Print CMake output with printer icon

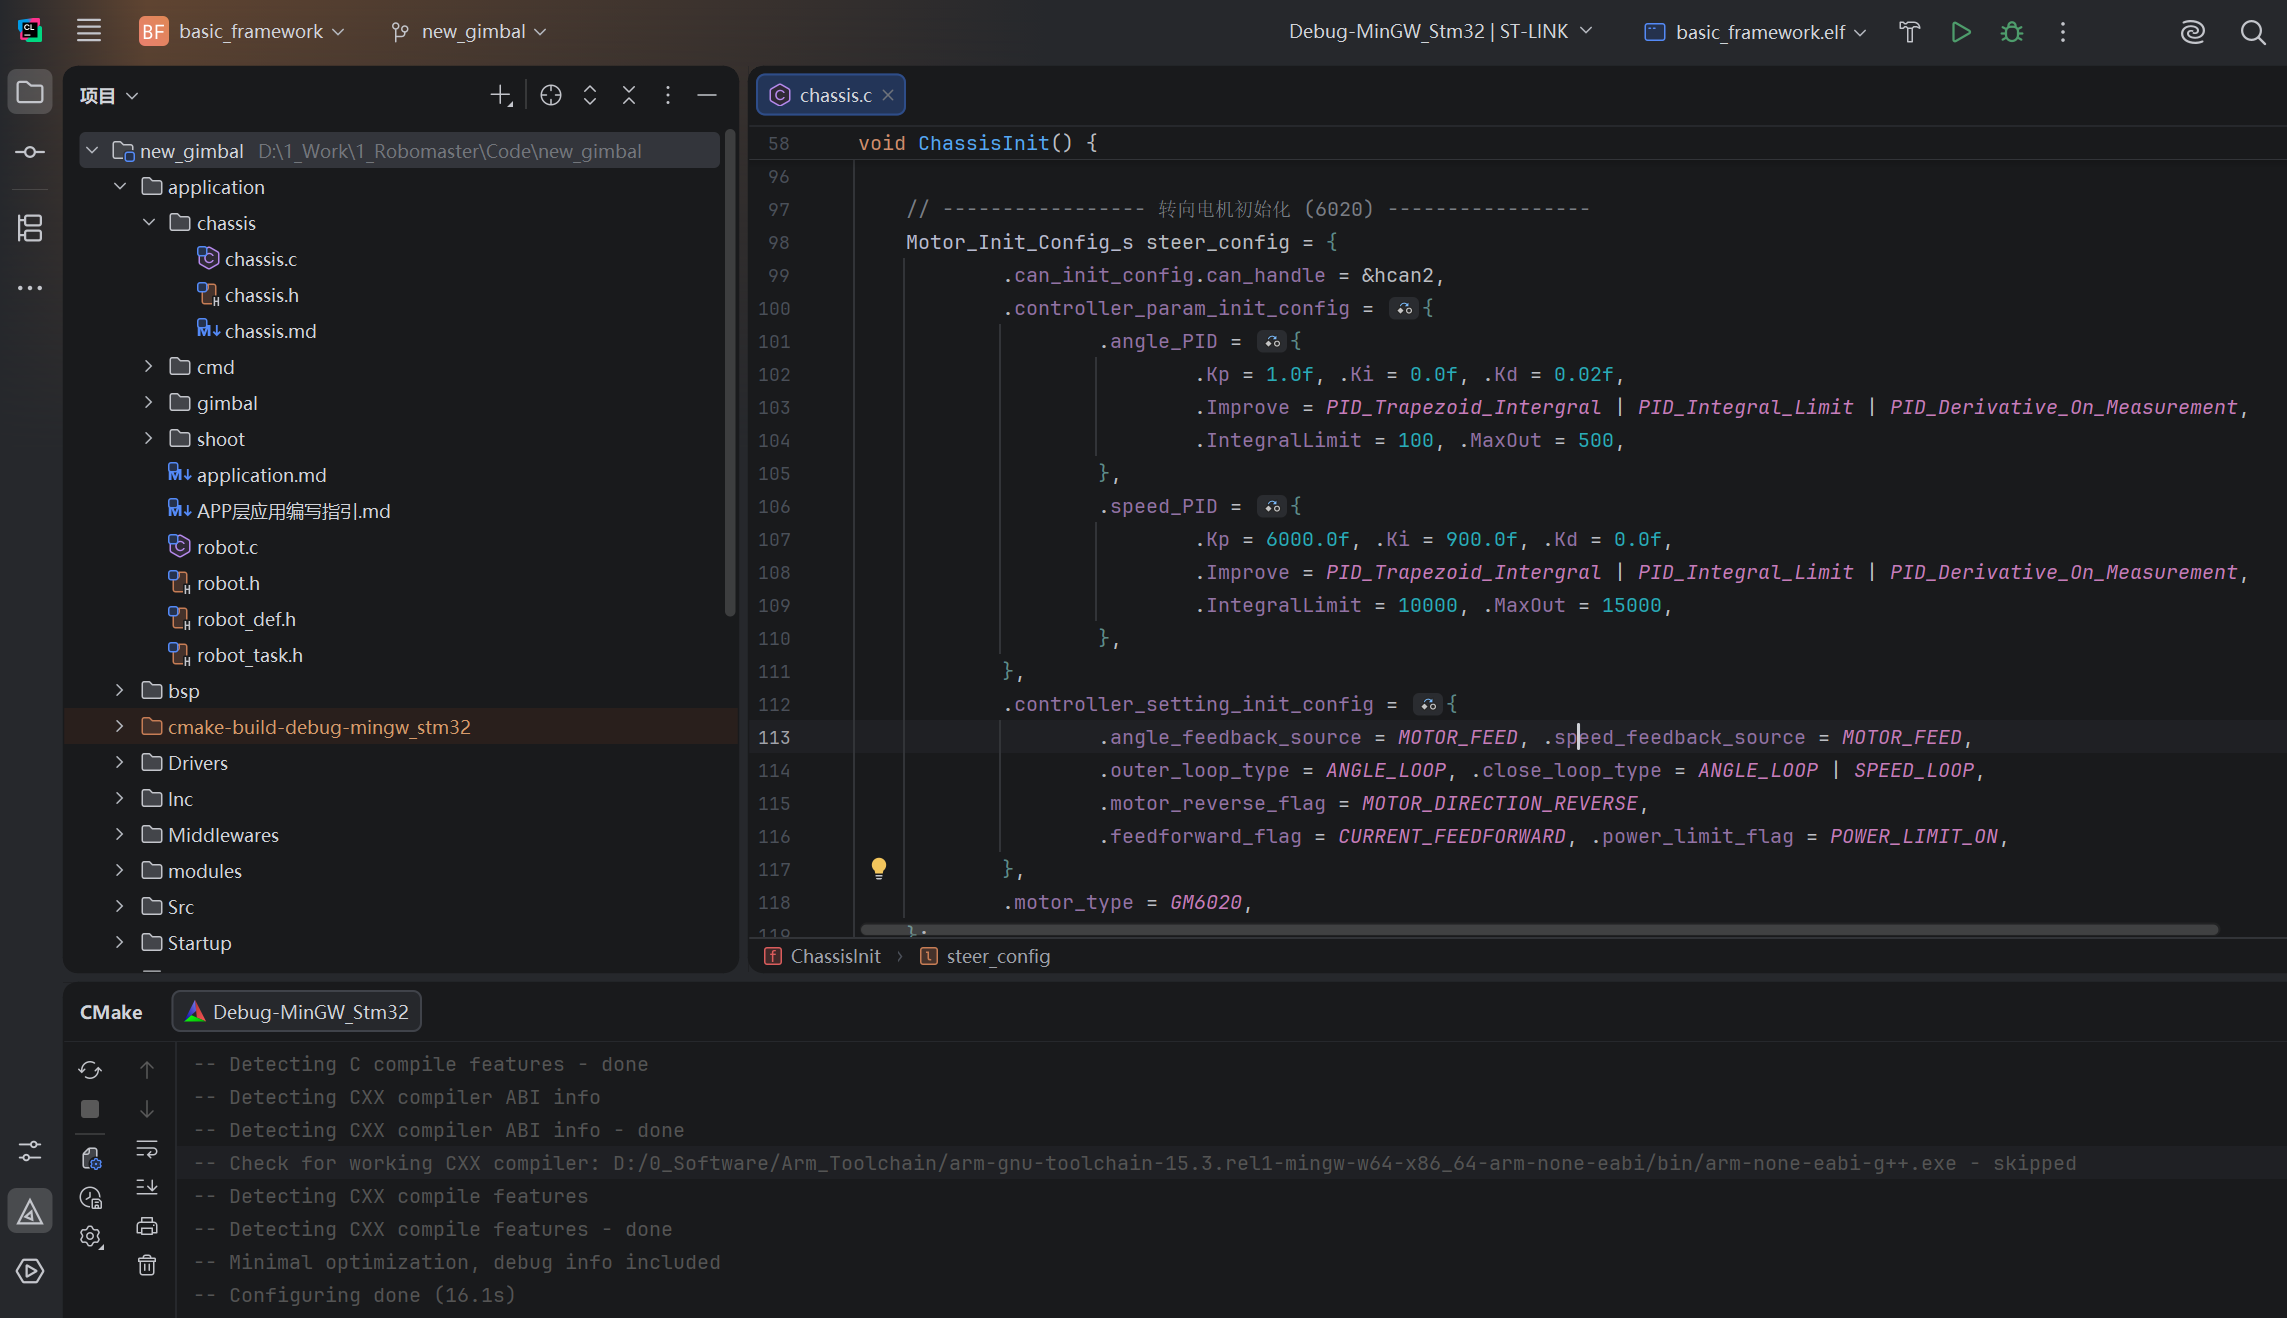pos(147,1226)
